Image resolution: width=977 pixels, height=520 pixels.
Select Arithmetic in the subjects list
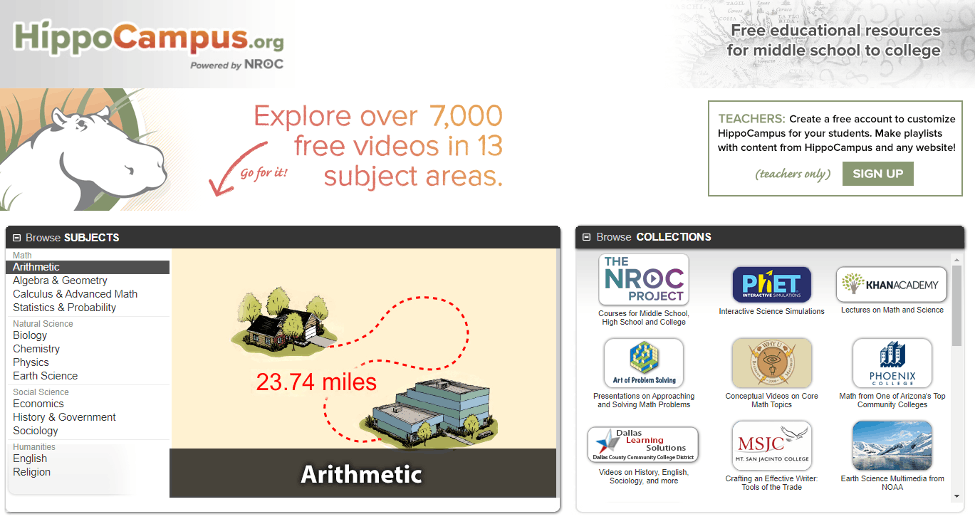tap(87, 267)
